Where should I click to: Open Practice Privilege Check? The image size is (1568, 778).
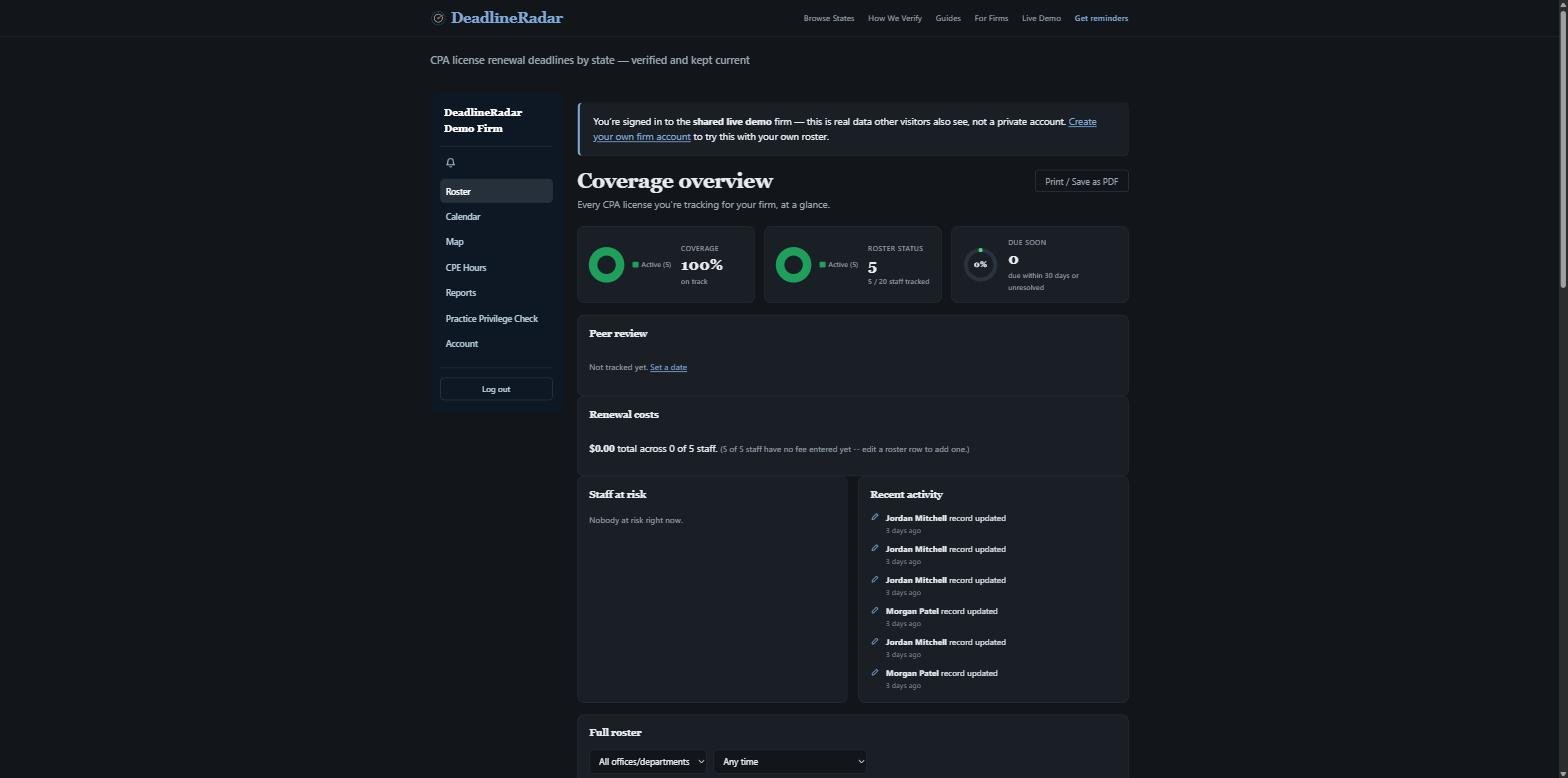coord(496,319)
